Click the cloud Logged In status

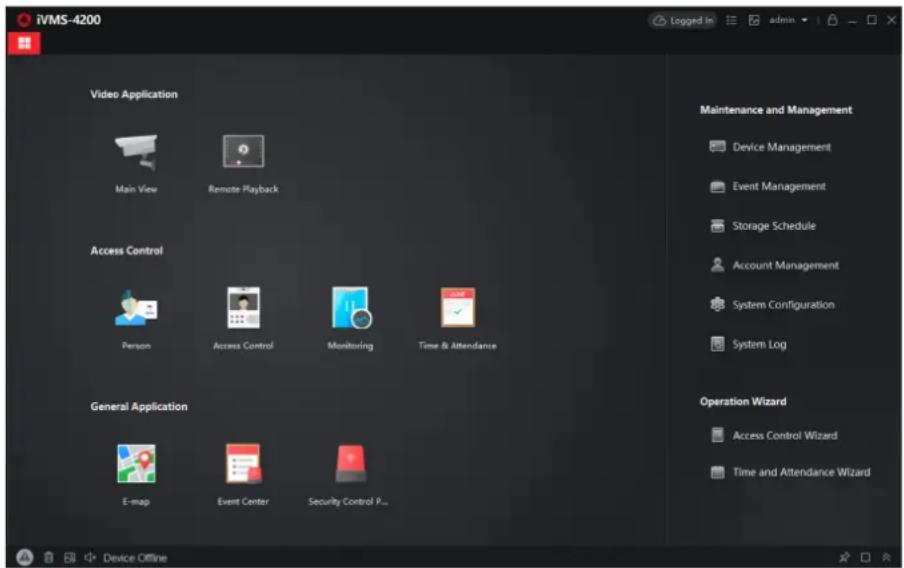tap(683, 20)
